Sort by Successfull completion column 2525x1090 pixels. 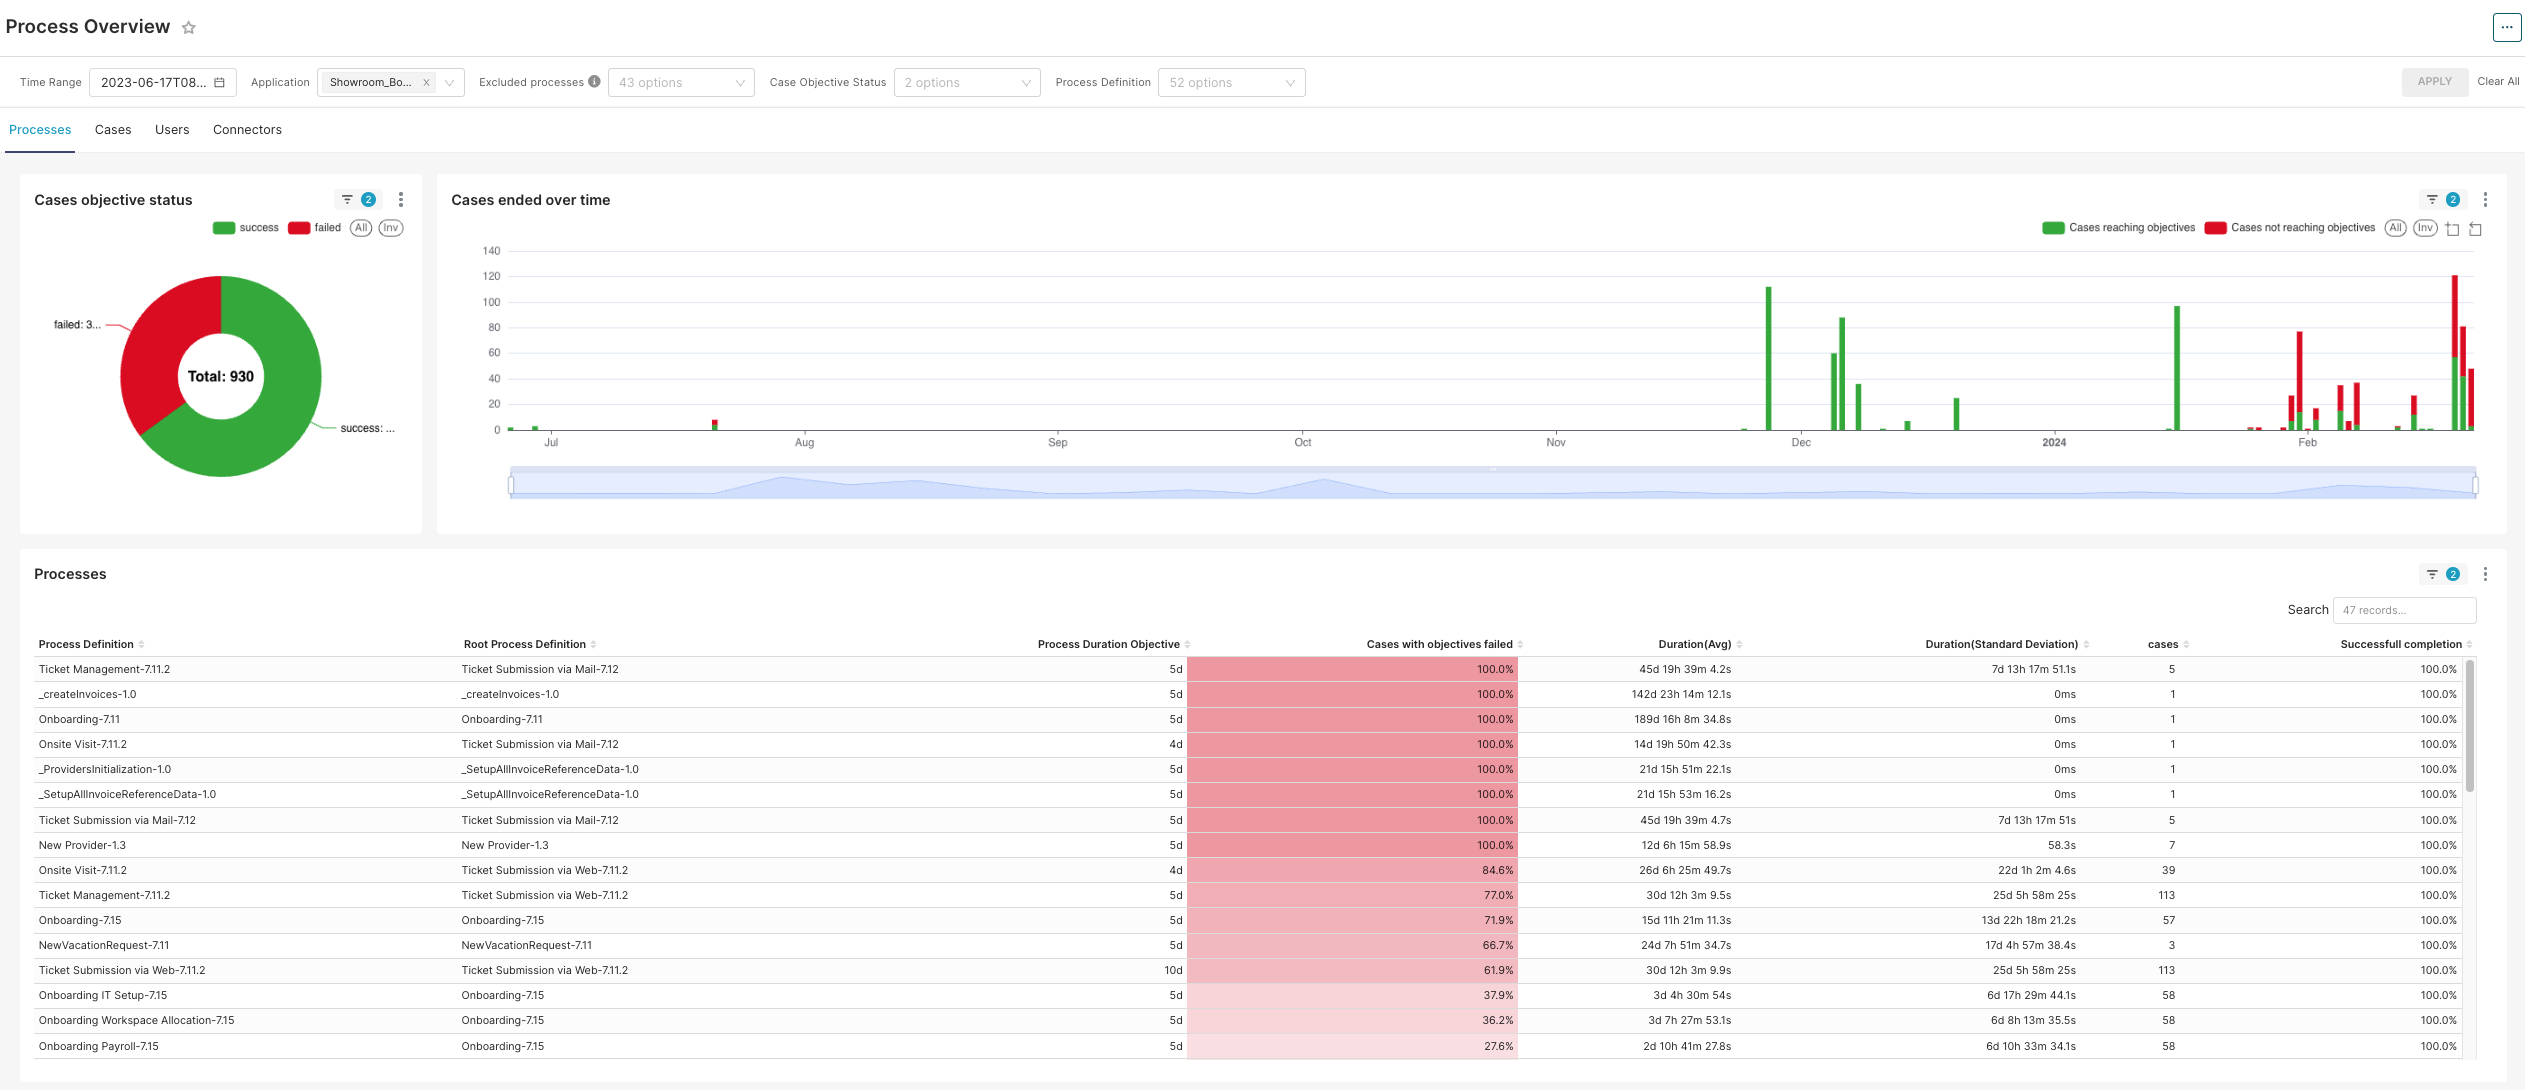tap(2406, 644)
